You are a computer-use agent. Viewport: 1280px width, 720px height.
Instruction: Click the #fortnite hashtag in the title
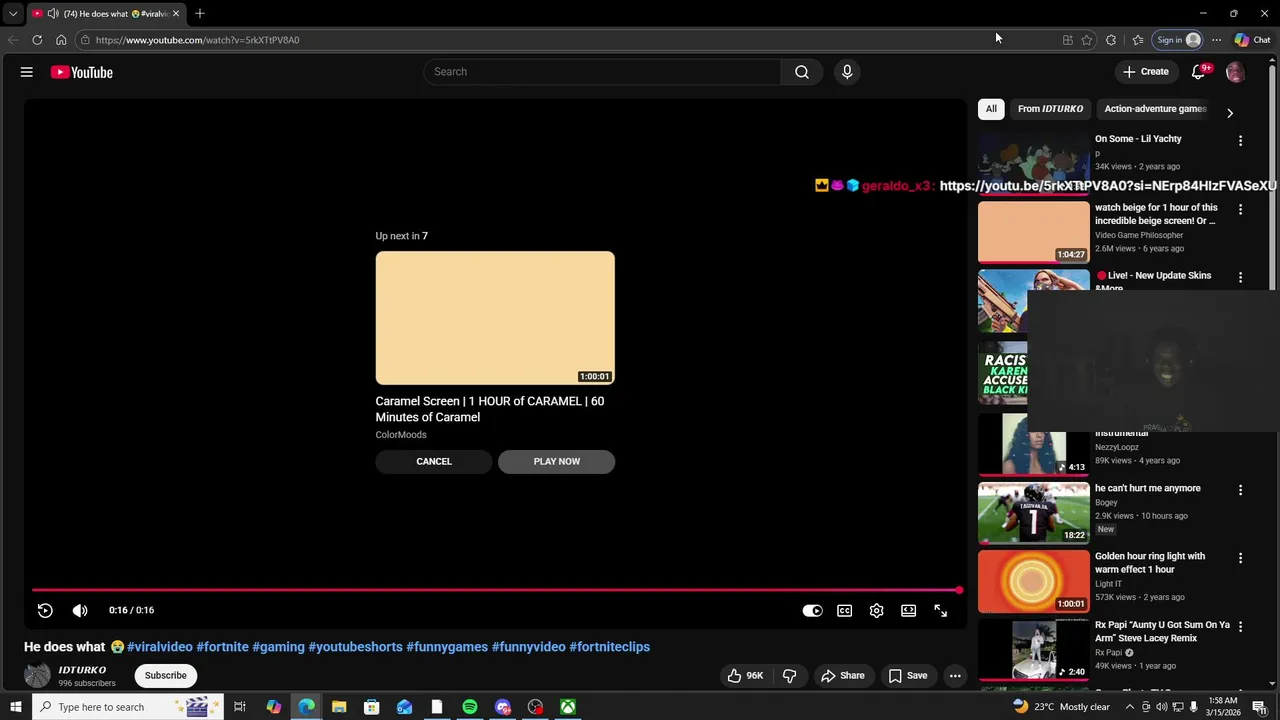222,647
